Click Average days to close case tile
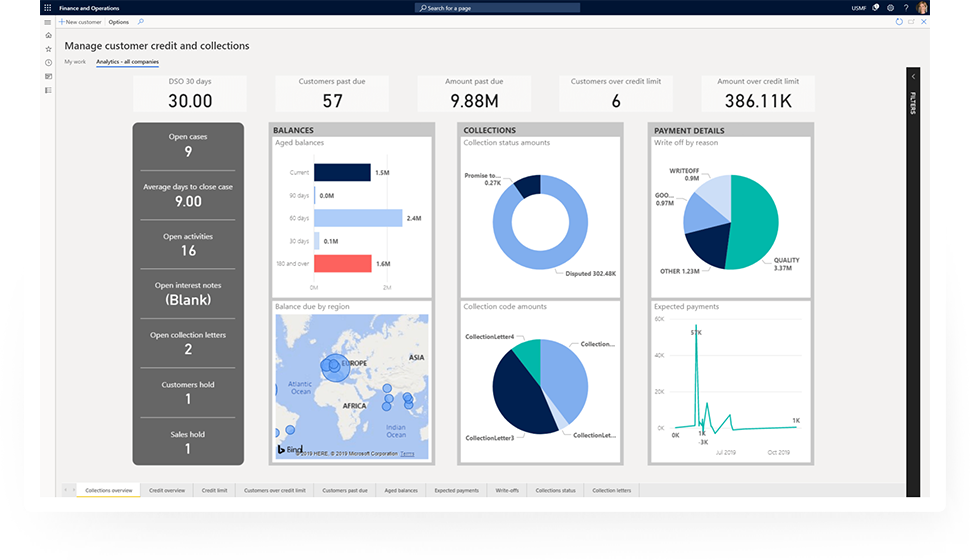Screen dimensions: 970x560 click(x=188, y=195)
